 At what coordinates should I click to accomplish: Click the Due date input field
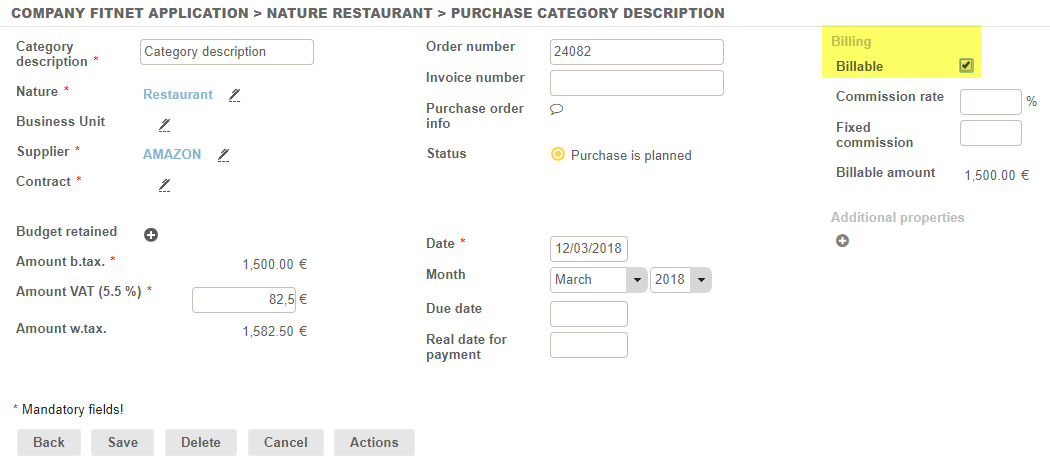pos(589,314)
